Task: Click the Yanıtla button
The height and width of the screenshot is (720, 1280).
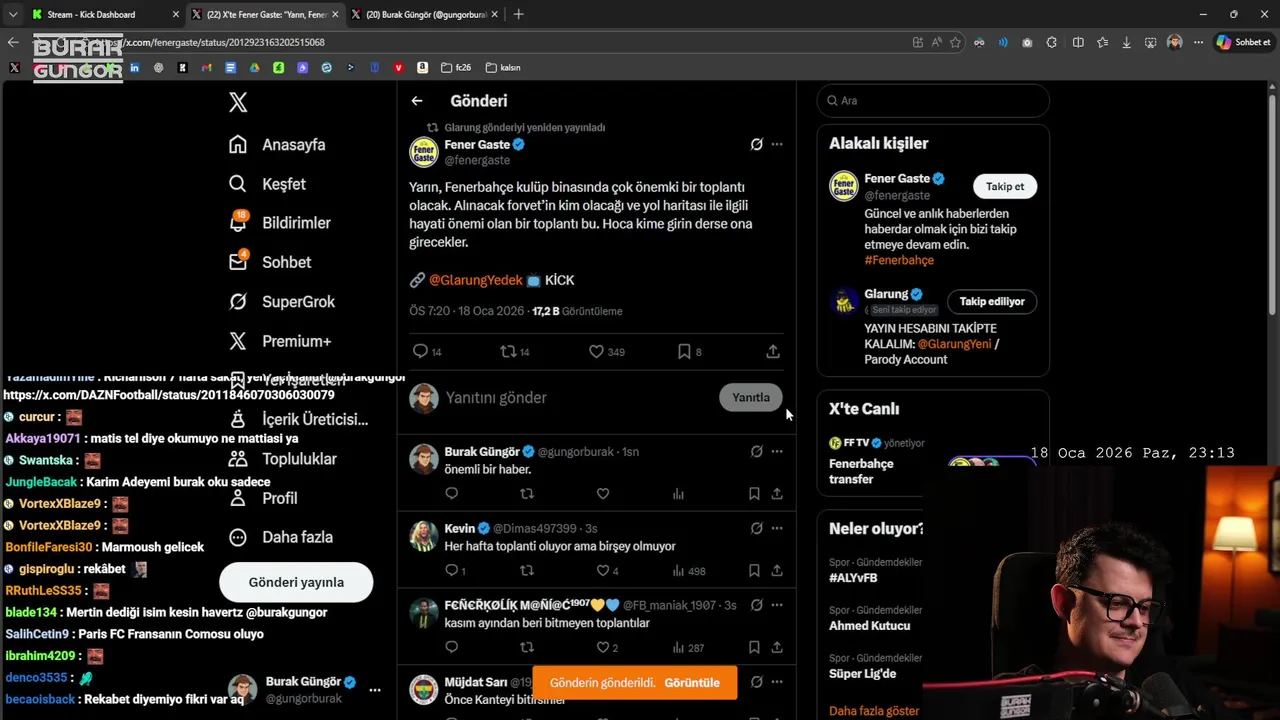Action: click(751, 397)
